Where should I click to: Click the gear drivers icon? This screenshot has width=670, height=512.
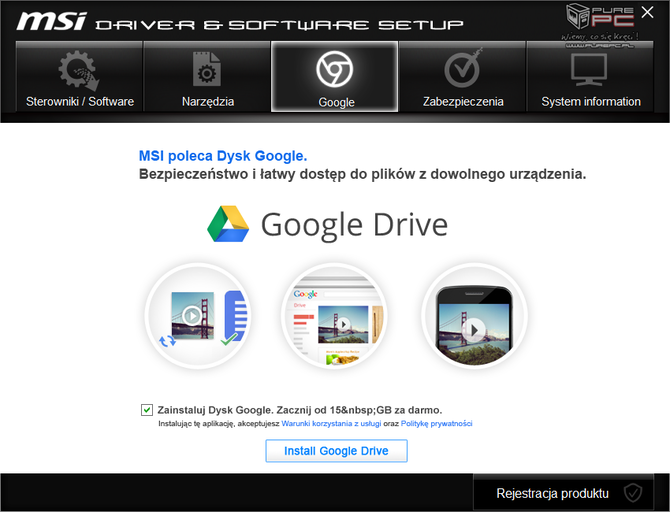pos(79,71)
